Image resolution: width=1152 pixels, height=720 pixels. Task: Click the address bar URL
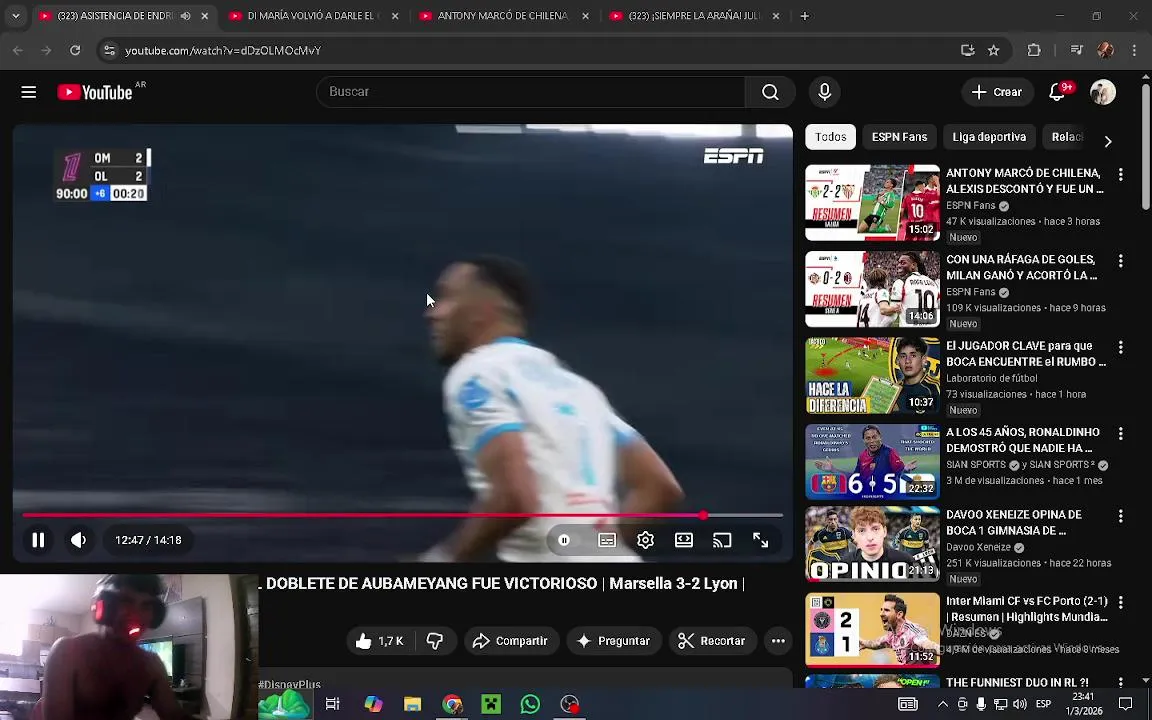tap(223, 50)
